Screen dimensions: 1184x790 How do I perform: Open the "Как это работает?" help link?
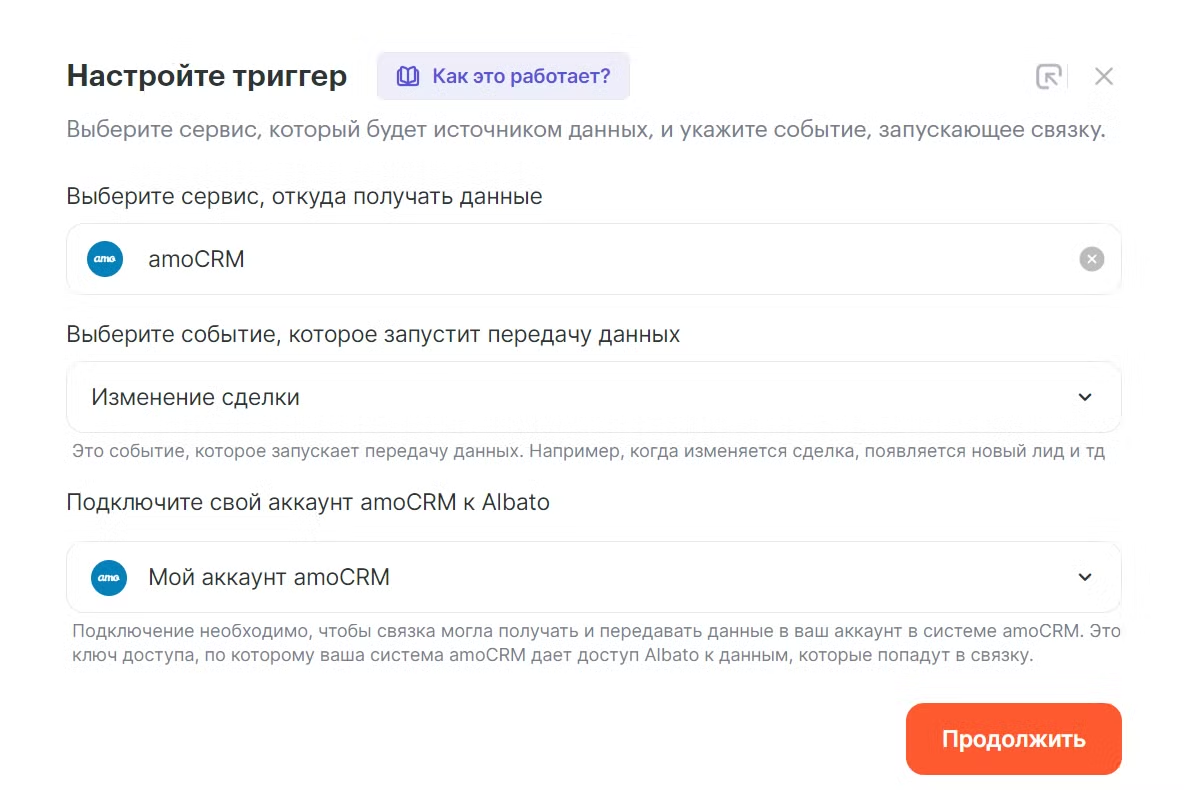520,76
